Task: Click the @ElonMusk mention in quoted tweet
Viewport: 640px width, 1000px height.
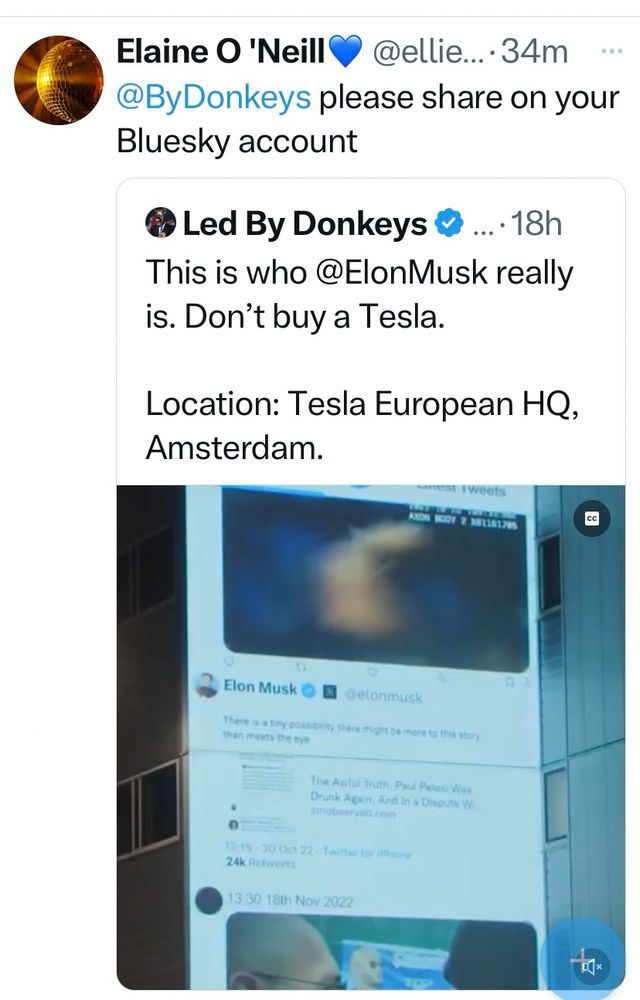Action: [402, 272]
